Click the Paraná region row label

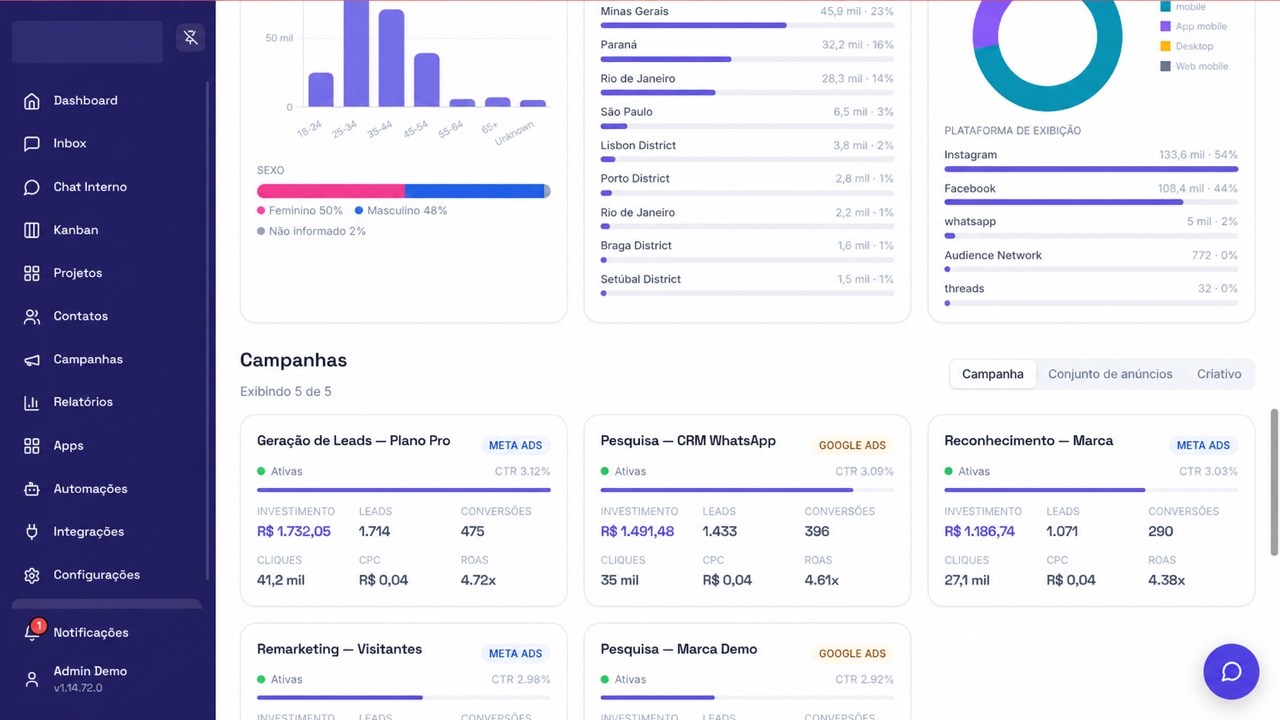click(619, 45)
